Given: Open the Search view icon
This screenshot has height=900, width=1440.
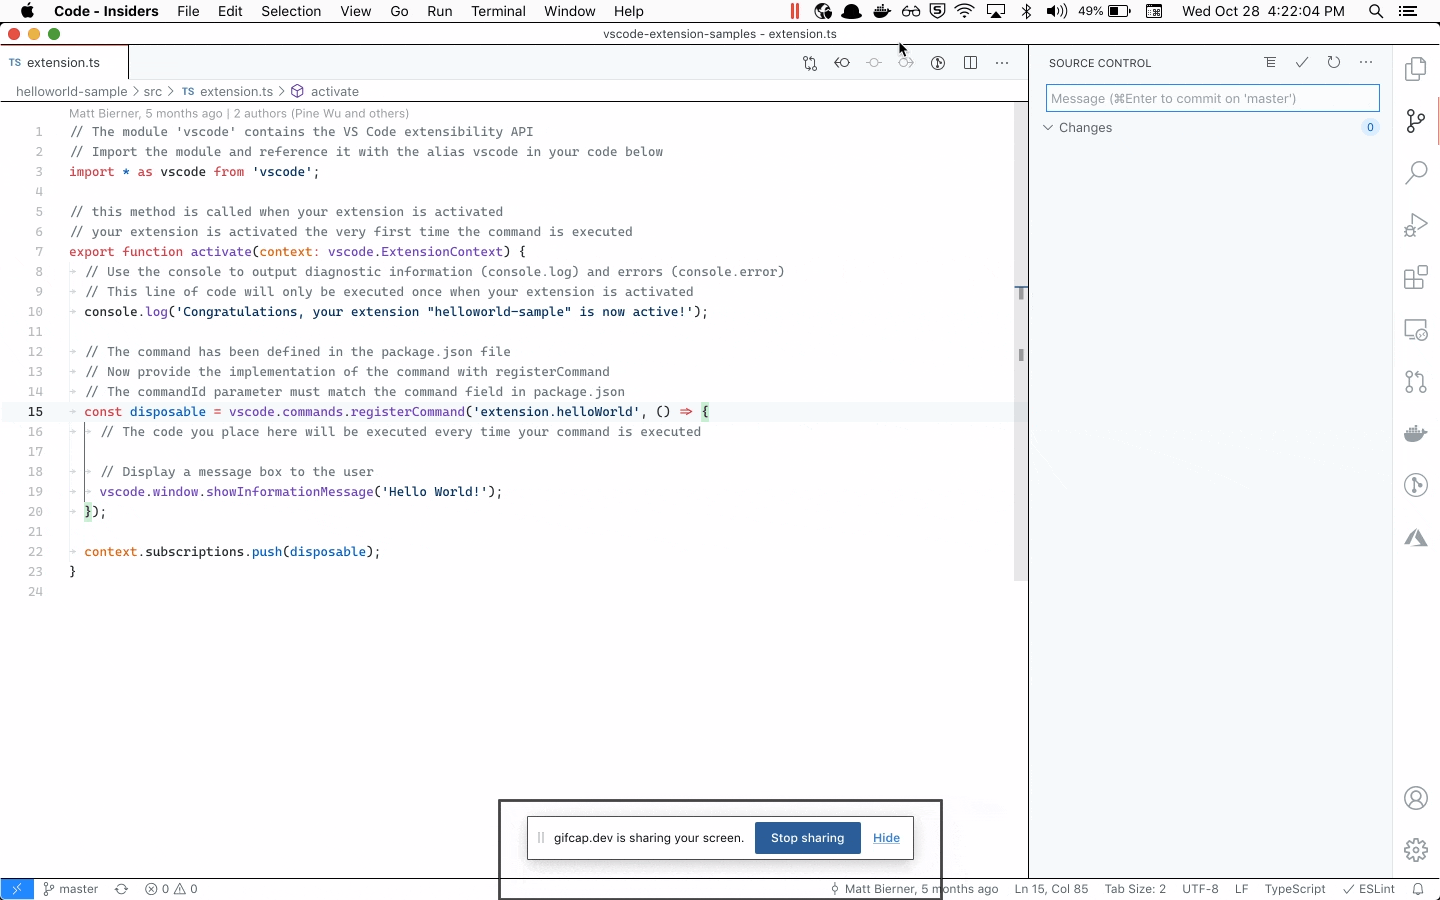Looking at the screenshot, I should 1416,173.
